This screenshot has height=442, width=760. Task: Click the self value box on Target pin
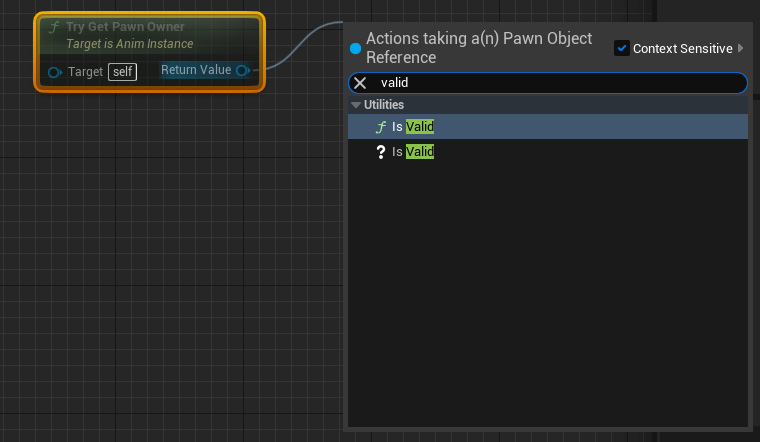click(123, 72)
